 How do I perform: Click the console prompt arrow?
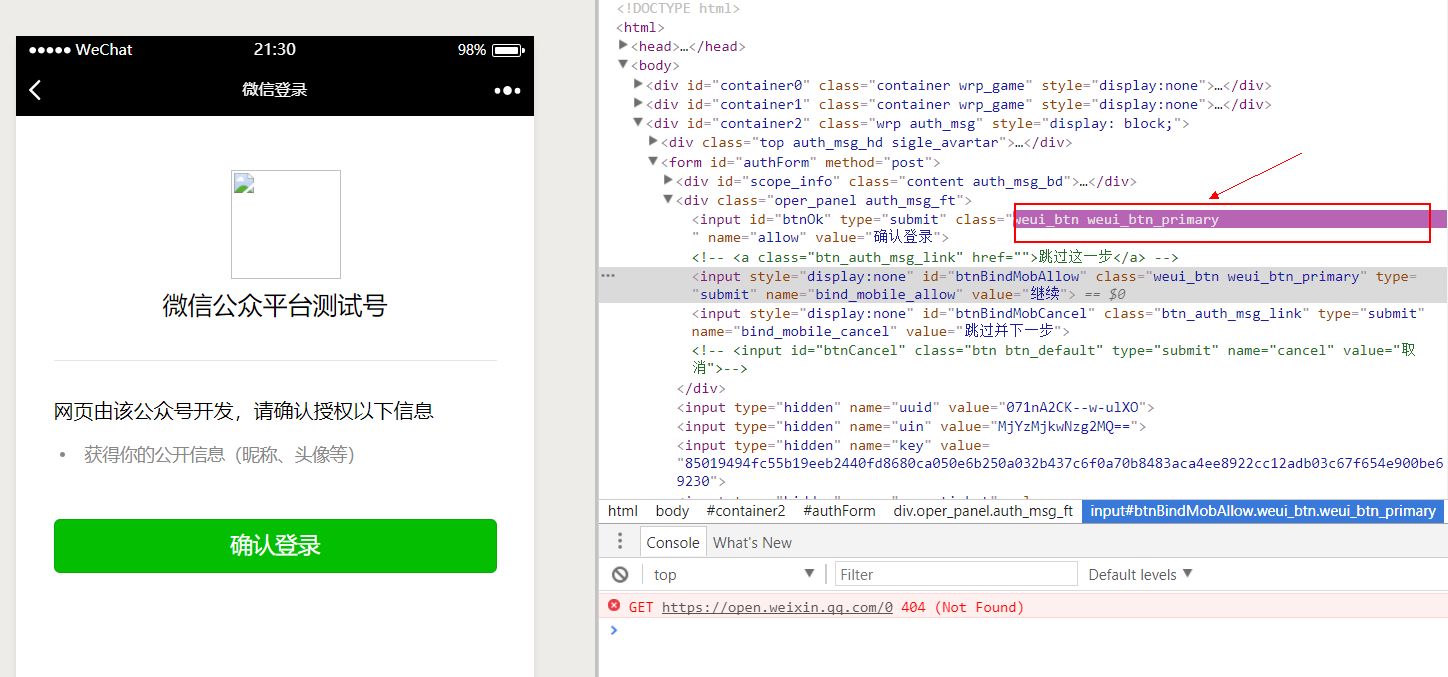click(614, 630)
